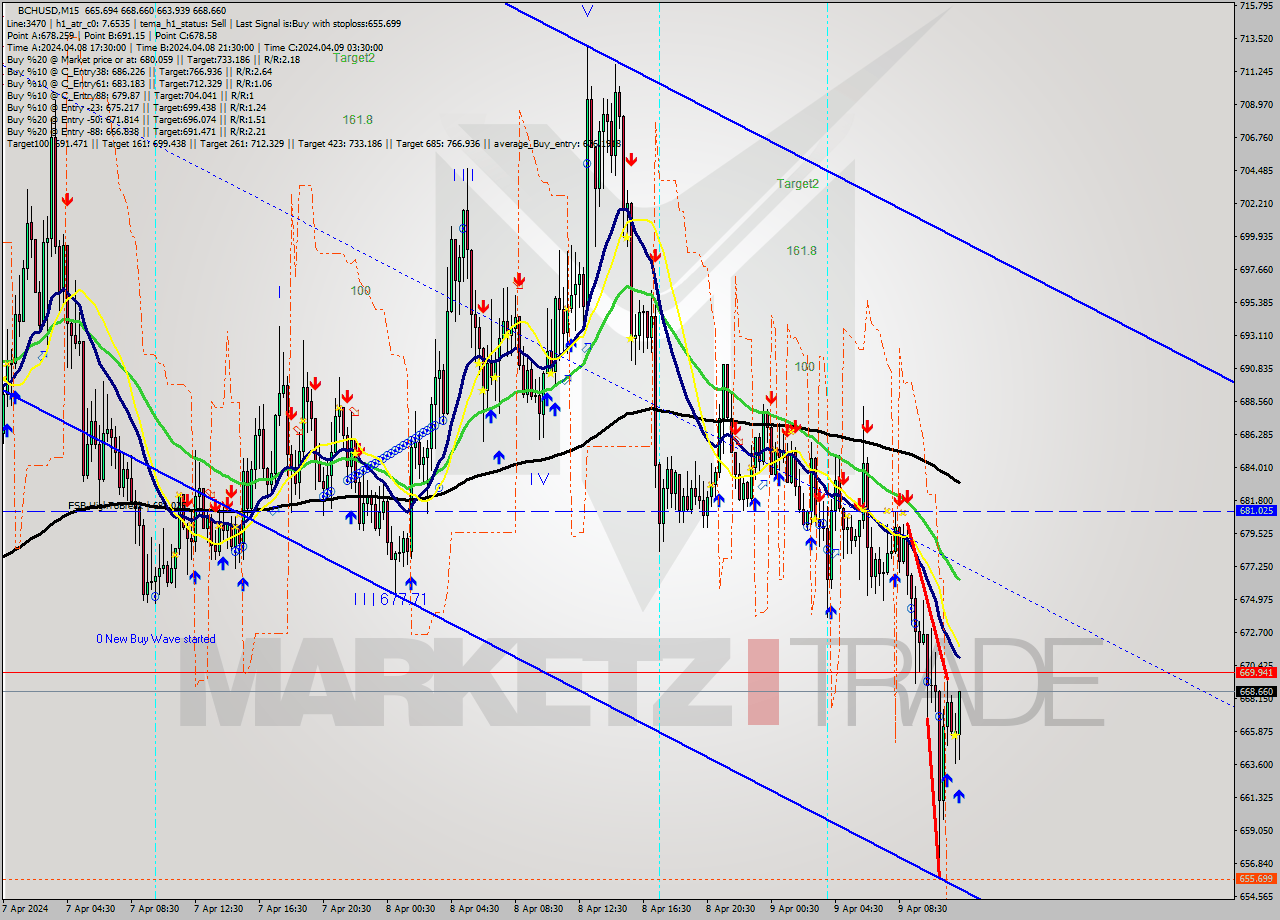Click the 677.250 price axis label

1256,566
